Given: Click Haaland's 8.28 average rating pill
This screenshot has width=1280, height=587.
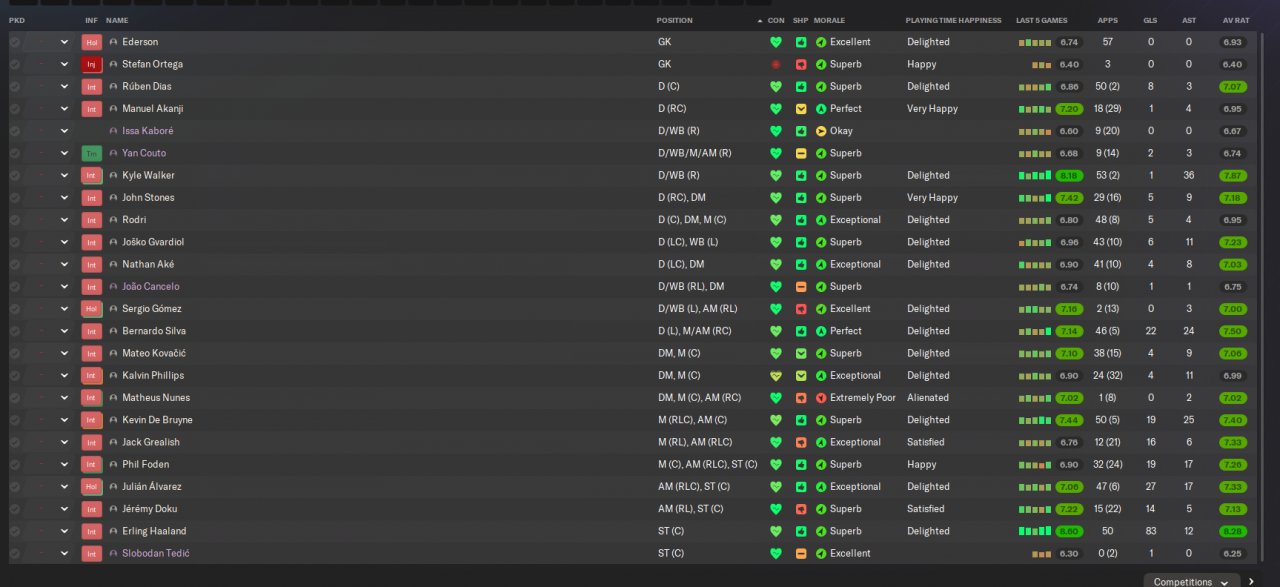Looking at the screenshot, I should (x=1233, y=531).
